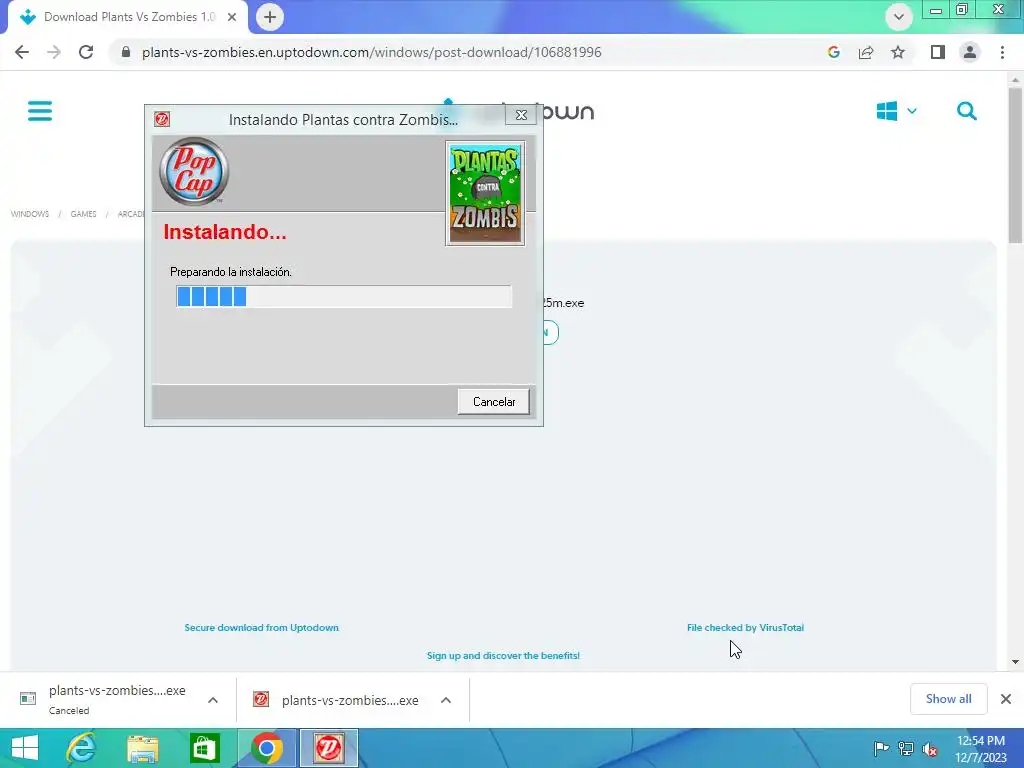Click the Google icon in the address bar

pyautogui.click(x=833, y=52)
